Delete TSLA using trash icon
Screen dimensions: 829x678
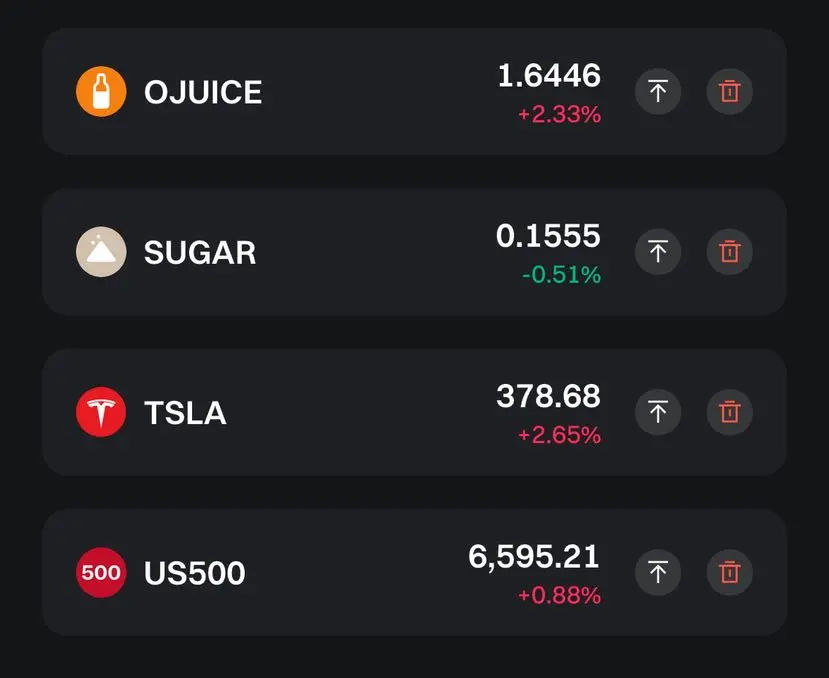coord(730,412)
